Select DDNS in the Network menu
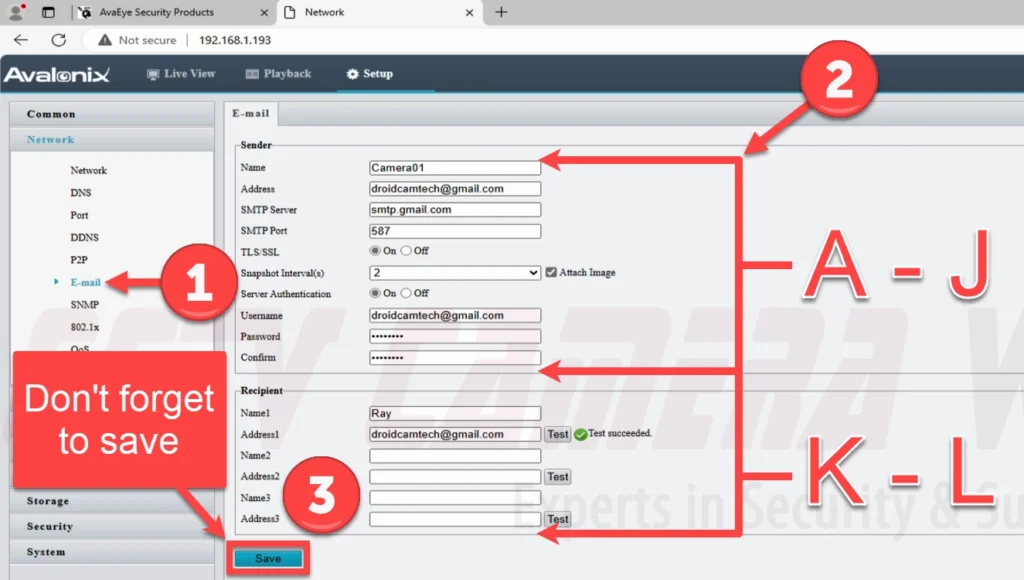1024x580 pixels. click(84, 237)
